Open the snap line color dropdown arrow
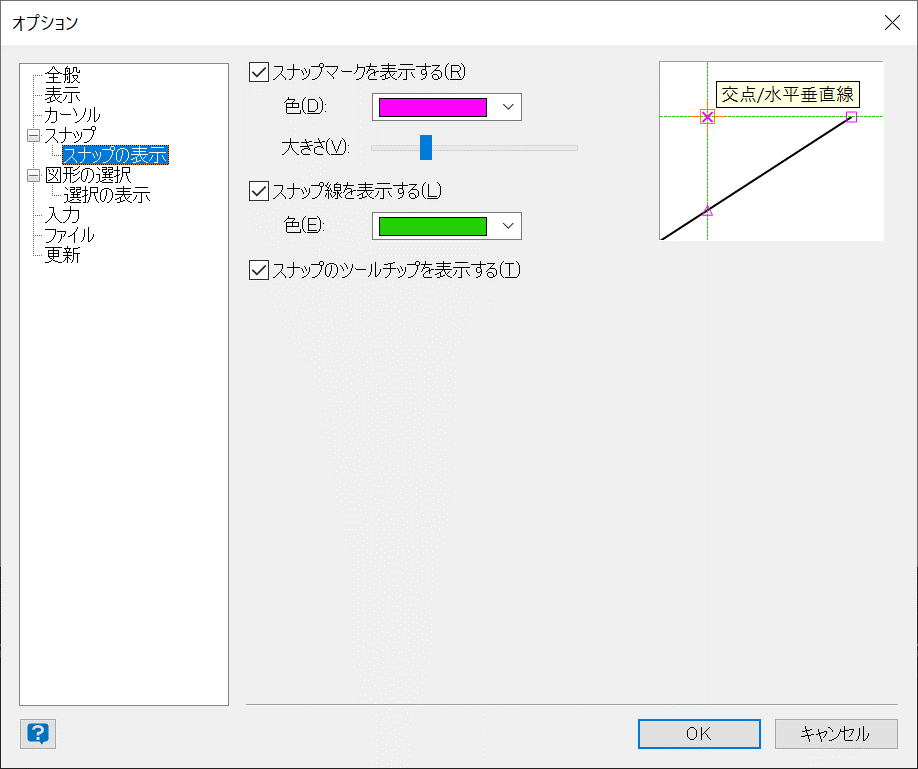 (508, 226)
